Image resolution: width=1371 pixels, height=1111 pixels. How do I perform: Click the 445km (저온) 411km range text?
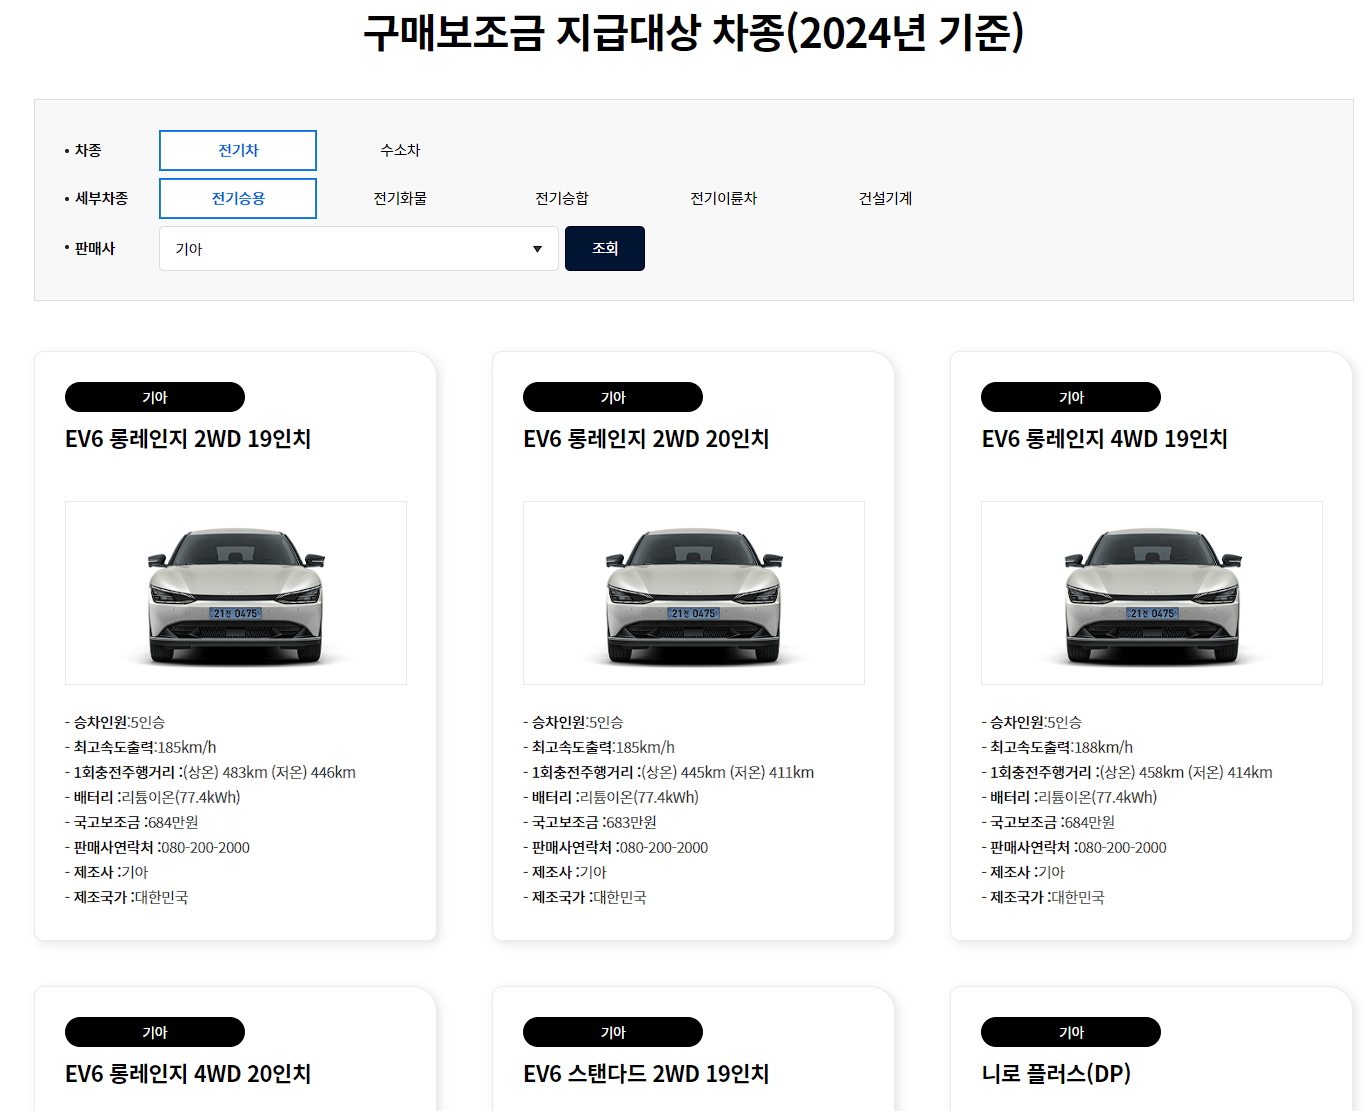[x=747, y=772]
